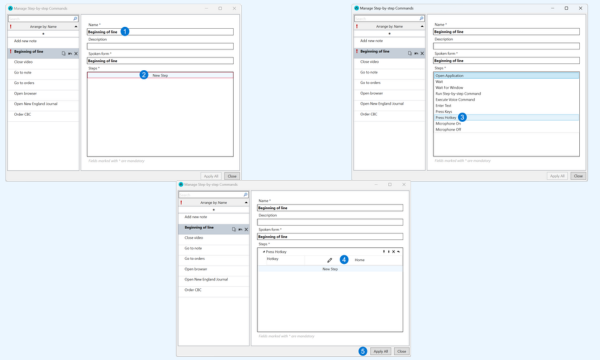600x360 pixels.
Task: Choose Microphone On step type
Action: point(506,124)
